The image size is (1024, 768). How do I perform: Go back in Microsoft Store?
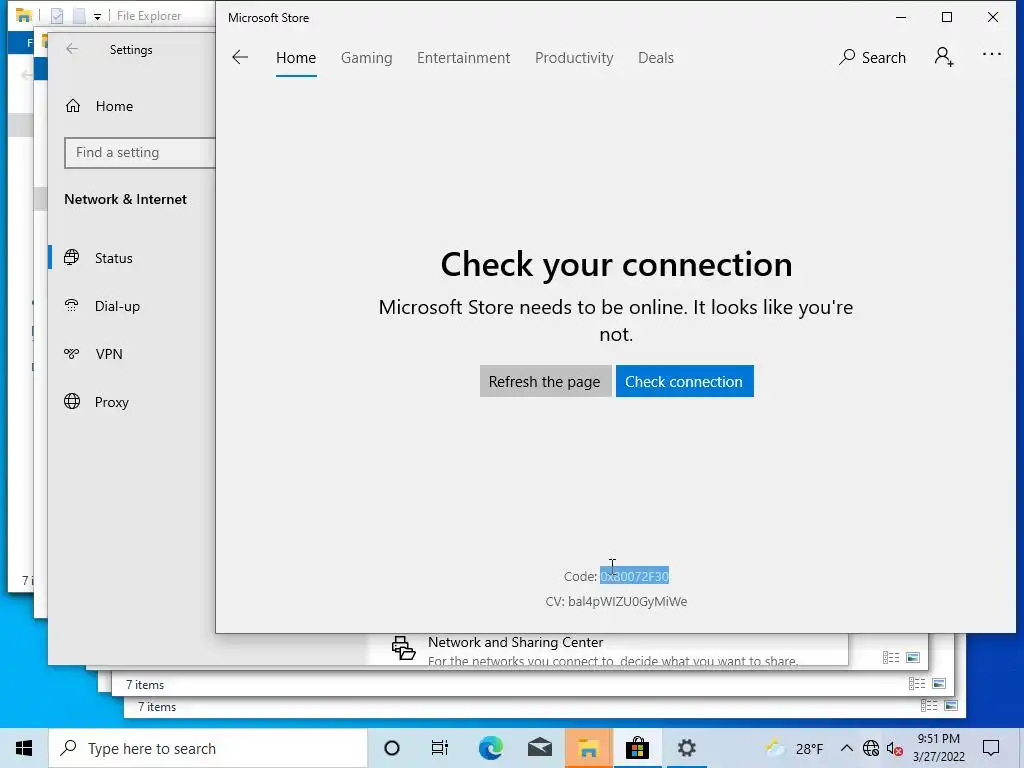(240, 57)
